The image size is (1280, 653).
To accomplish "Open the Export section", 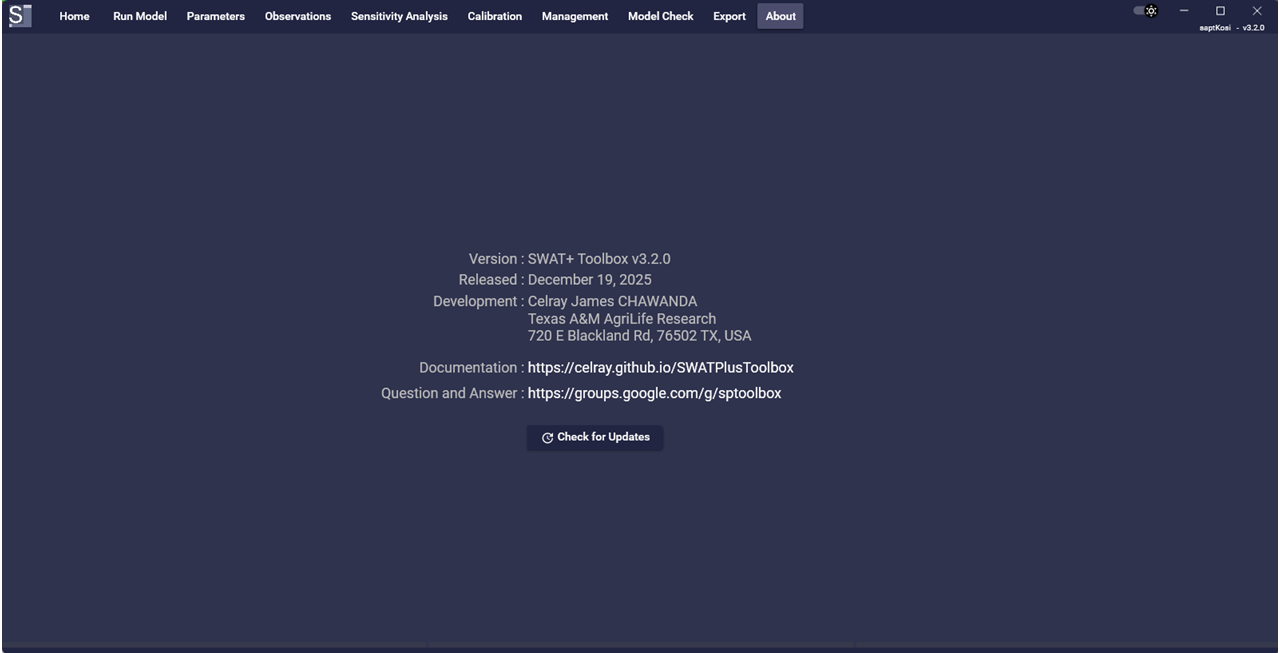I will 729,16.
